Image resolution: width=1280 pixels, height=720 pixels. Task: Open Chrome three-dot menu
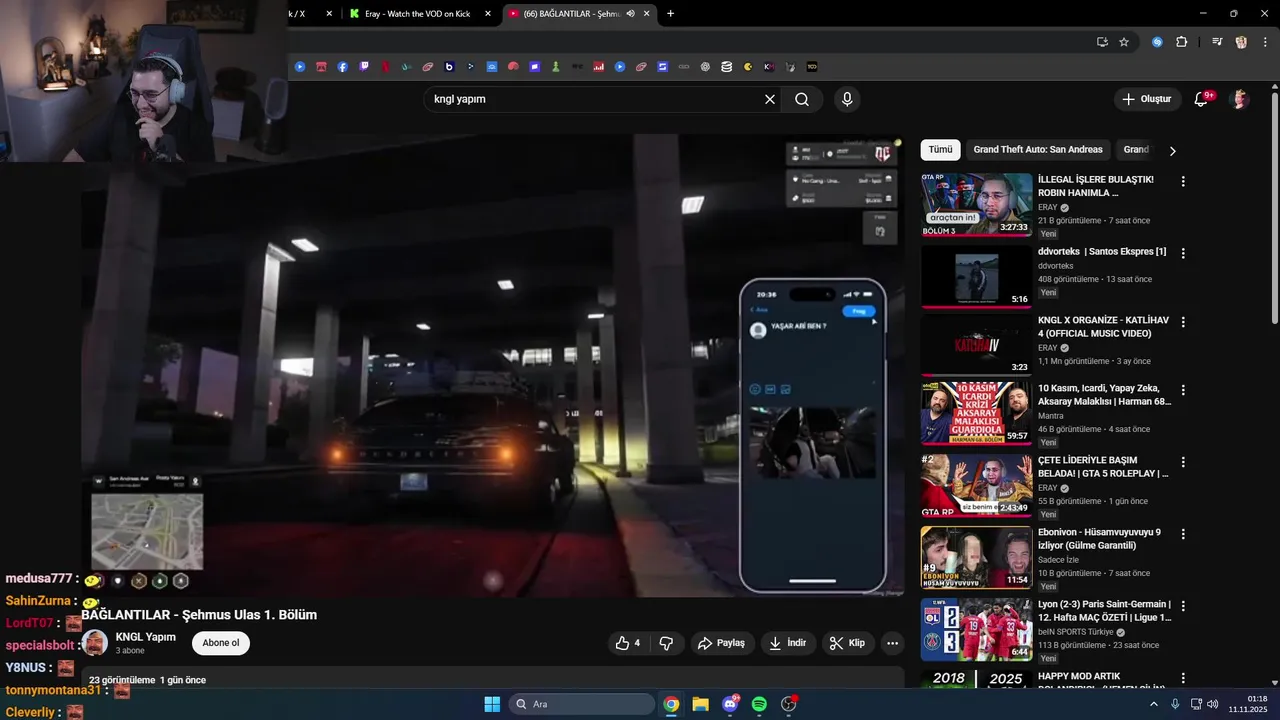[1265, 42]
